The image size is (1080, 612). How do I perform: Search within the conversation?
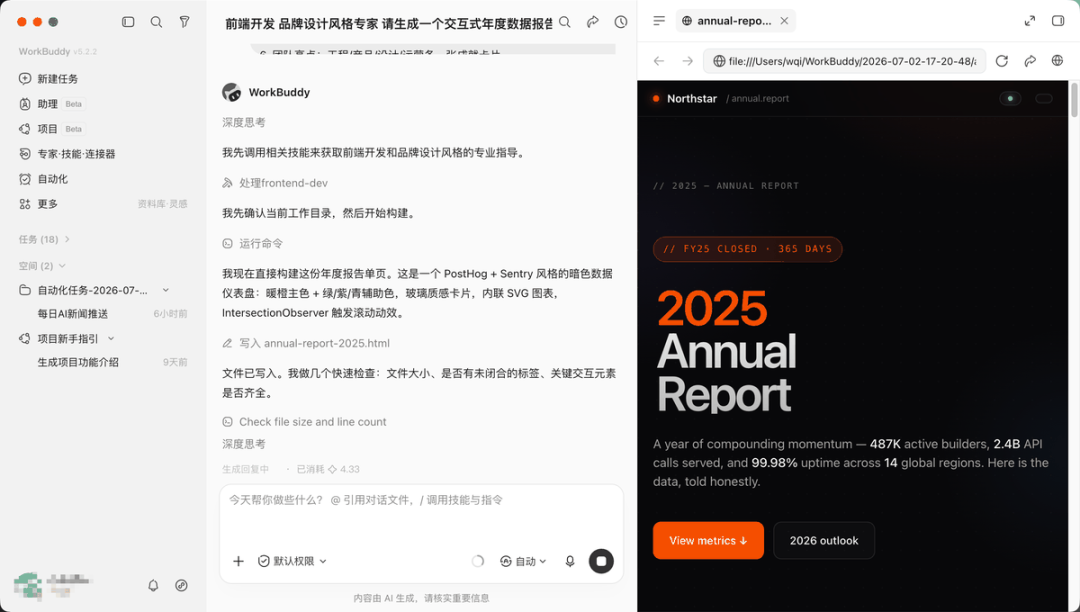click(565, 22)
